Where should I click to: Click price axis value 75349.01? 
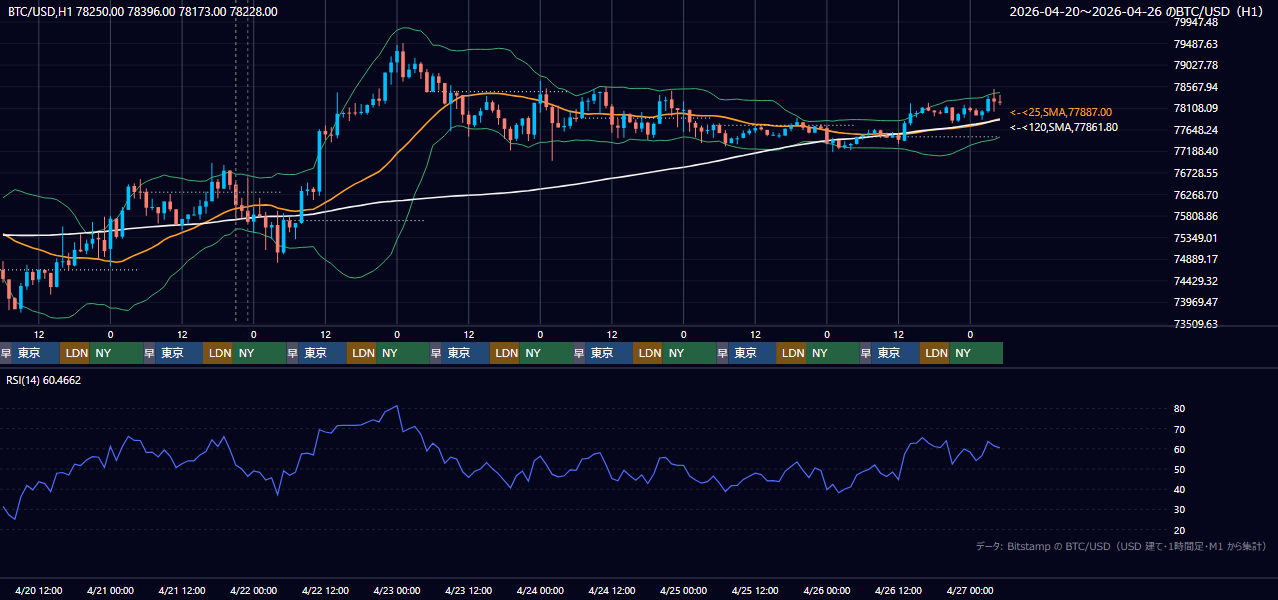click(1195, 238)
